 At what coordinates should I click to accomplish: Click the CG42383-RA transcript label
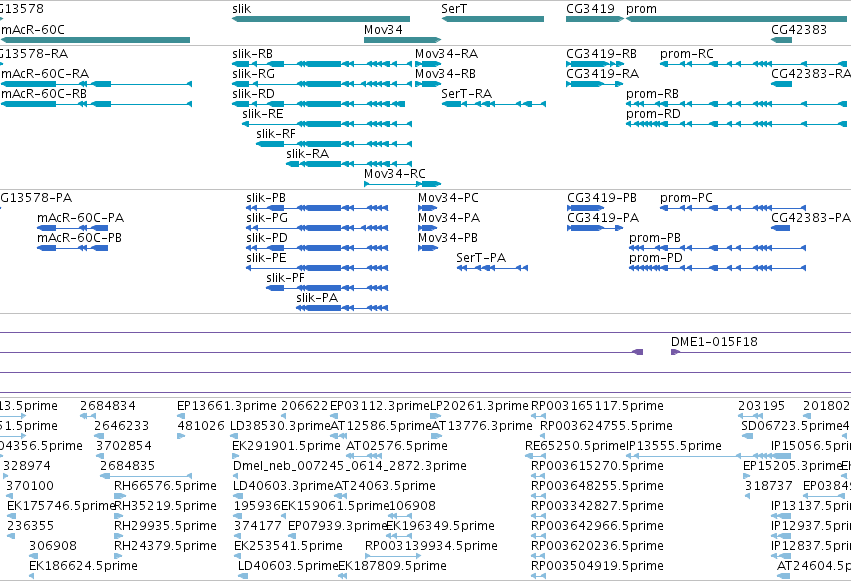coord(810,74)
